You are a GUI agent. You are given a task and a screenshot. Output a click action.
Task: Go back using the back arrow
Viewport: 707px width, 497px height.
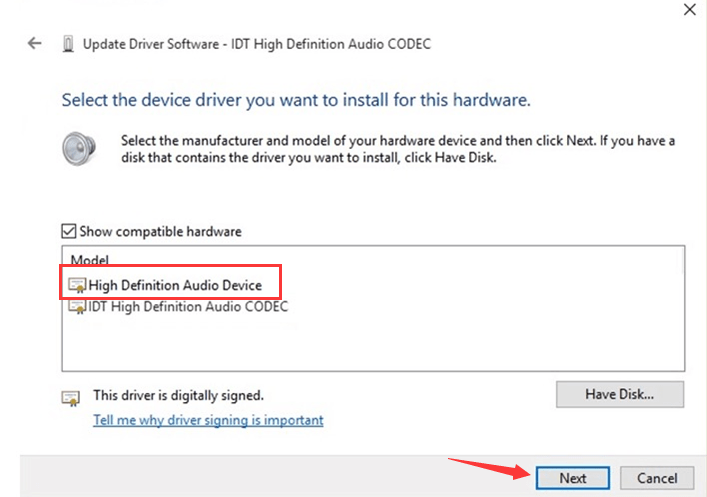35,44
